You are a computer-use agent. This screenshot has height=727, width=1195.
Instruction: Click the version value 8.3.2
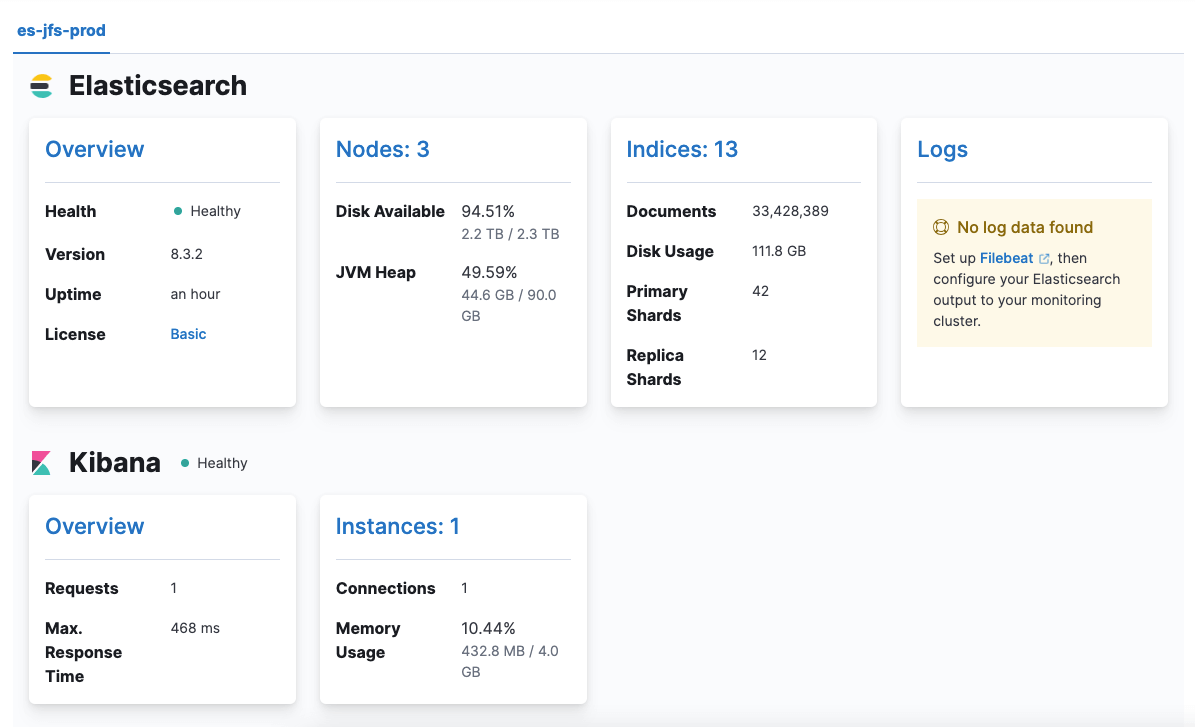[x=187, y=254]
